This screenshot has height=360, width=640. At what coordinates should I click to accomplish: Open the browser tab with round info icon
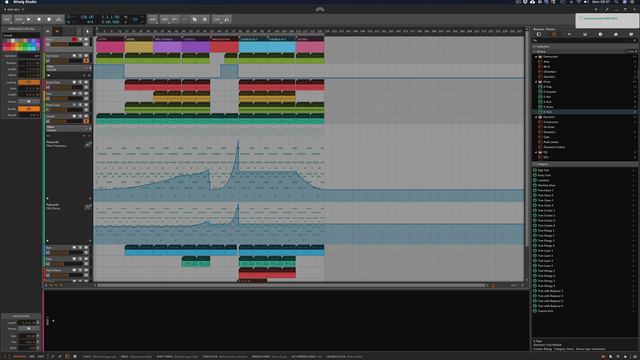pyautogui.click(x=600, y=35)
